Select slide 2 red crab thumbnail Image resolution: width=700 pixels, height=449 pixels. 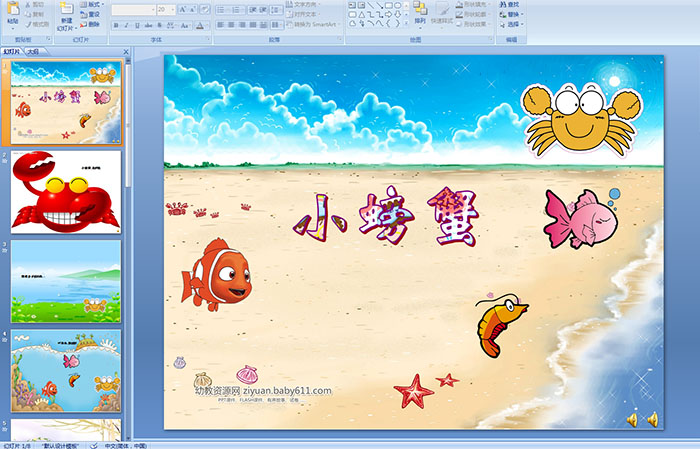pos(66,192)
